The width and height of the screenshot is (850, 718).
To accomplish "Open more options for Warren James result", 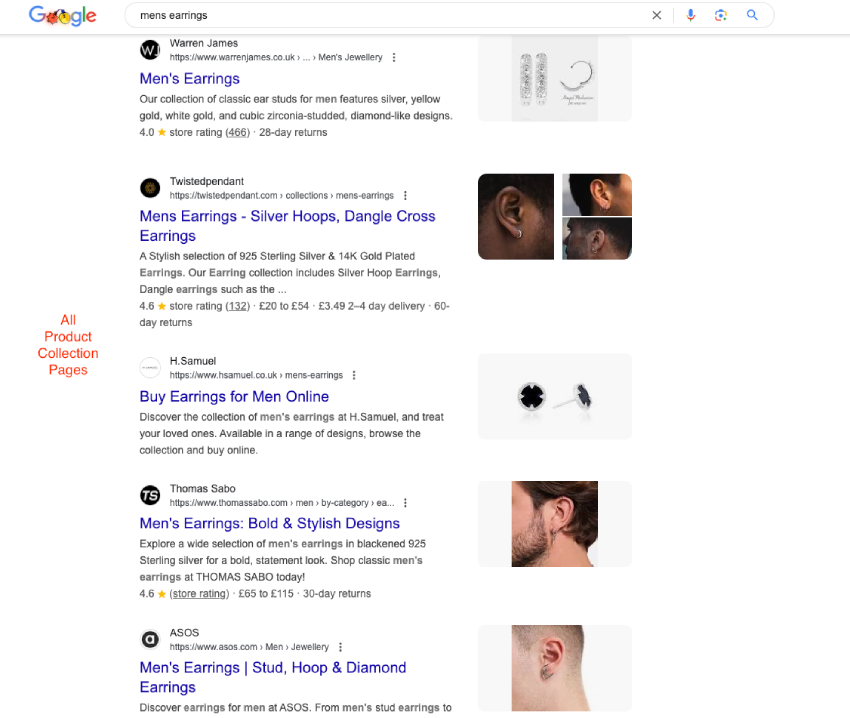I will pyautogui.click(x=394, y=57).
